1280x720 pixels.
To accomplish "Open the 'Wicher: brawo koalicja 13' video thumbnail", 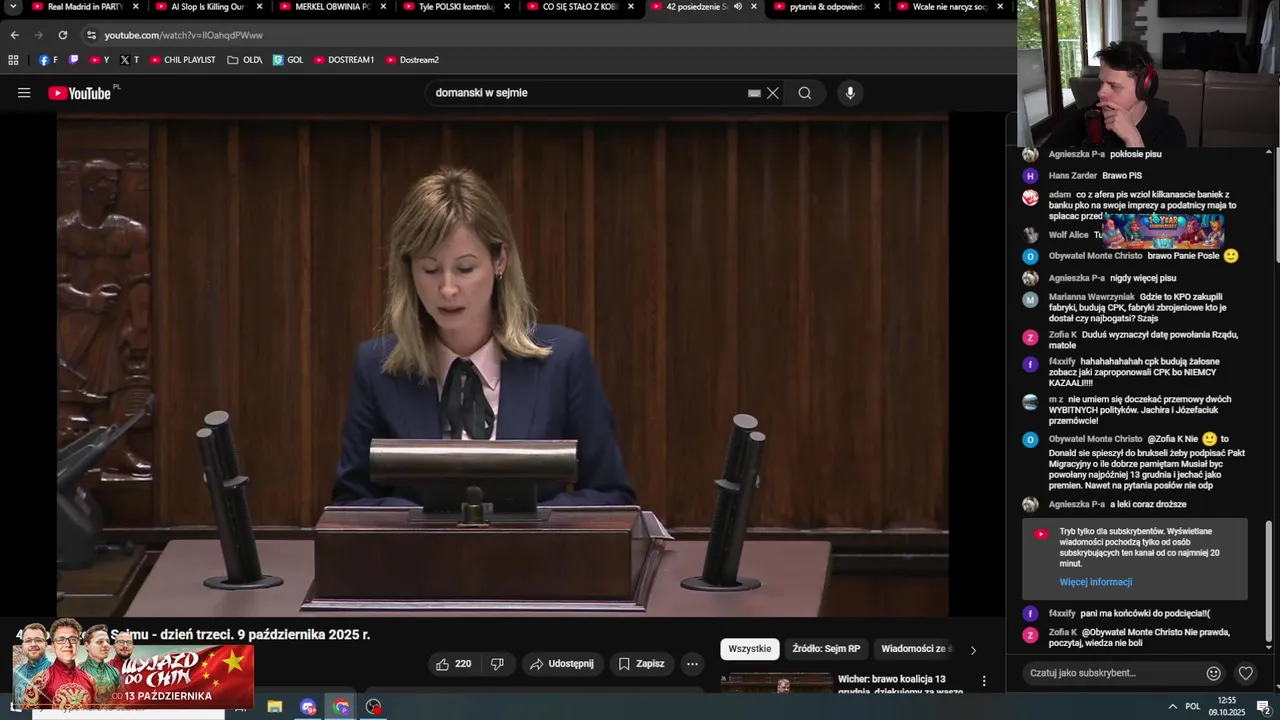I will (x=777, y=683).
